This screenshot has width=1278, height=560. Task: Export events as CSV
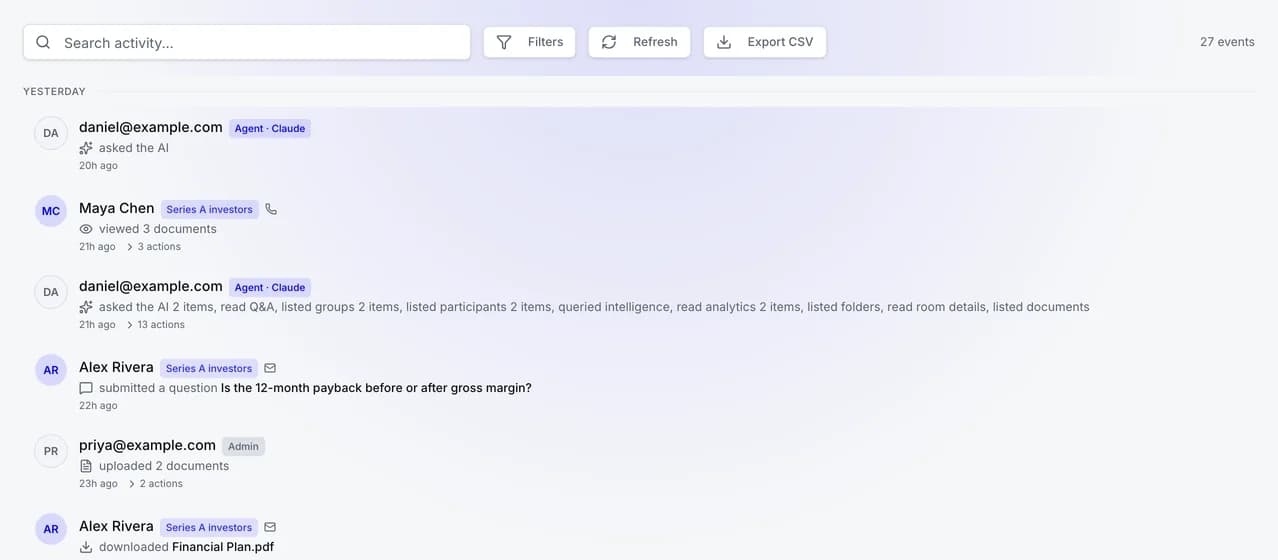pyautogui.click(x=765, y=42)
